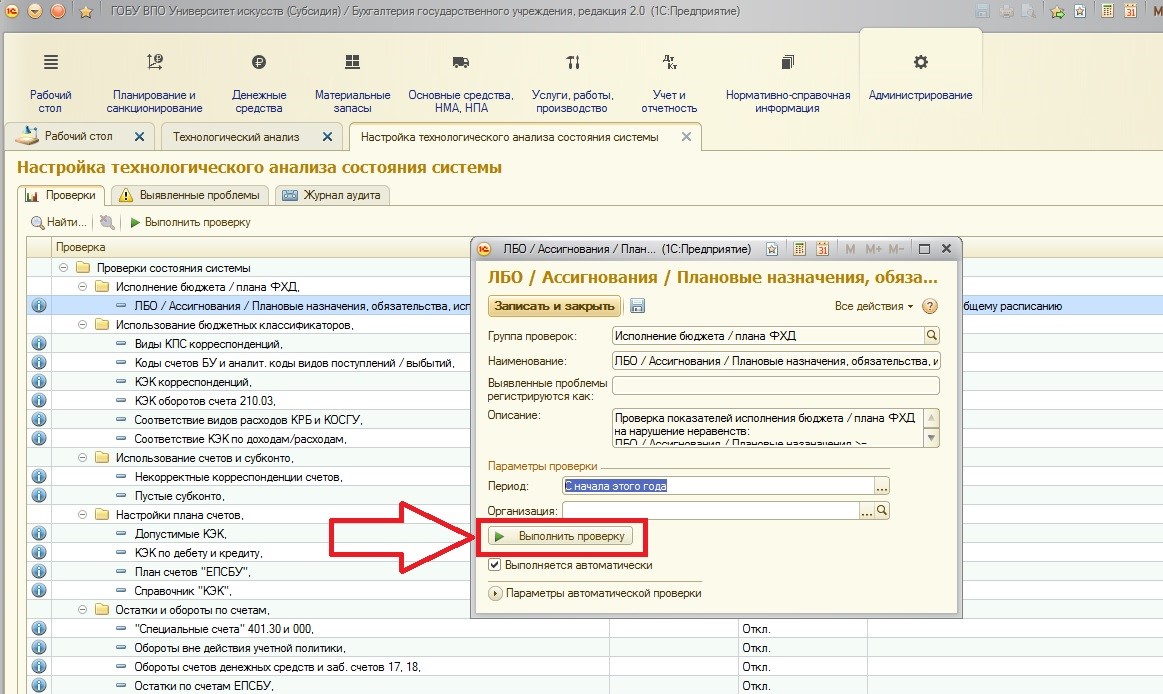Switch to the Журнал аудита tab
Viewport: 1163px width, 694px height.
(x=332, y=195)
